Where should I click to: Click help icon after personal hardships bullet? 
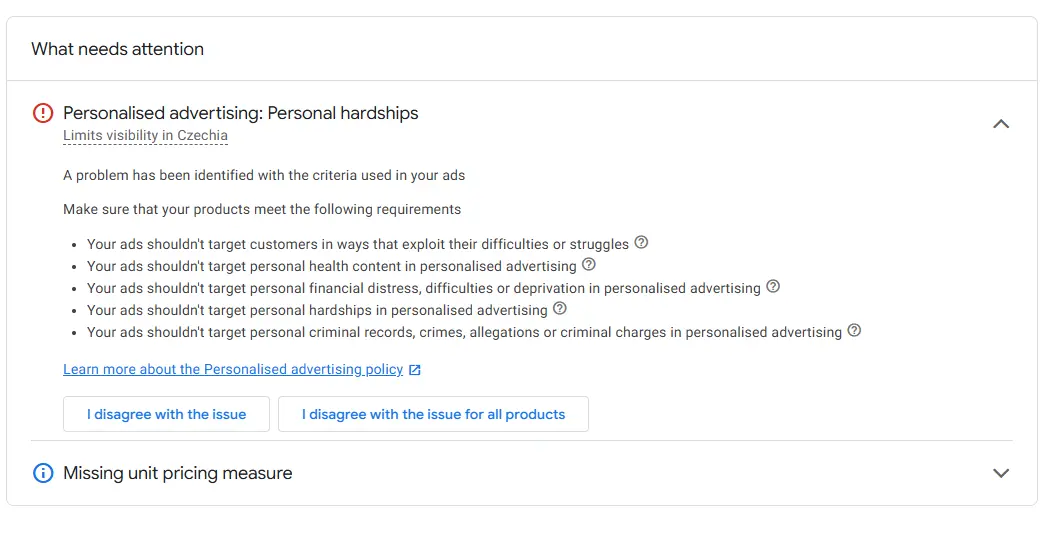coord(560,309)
